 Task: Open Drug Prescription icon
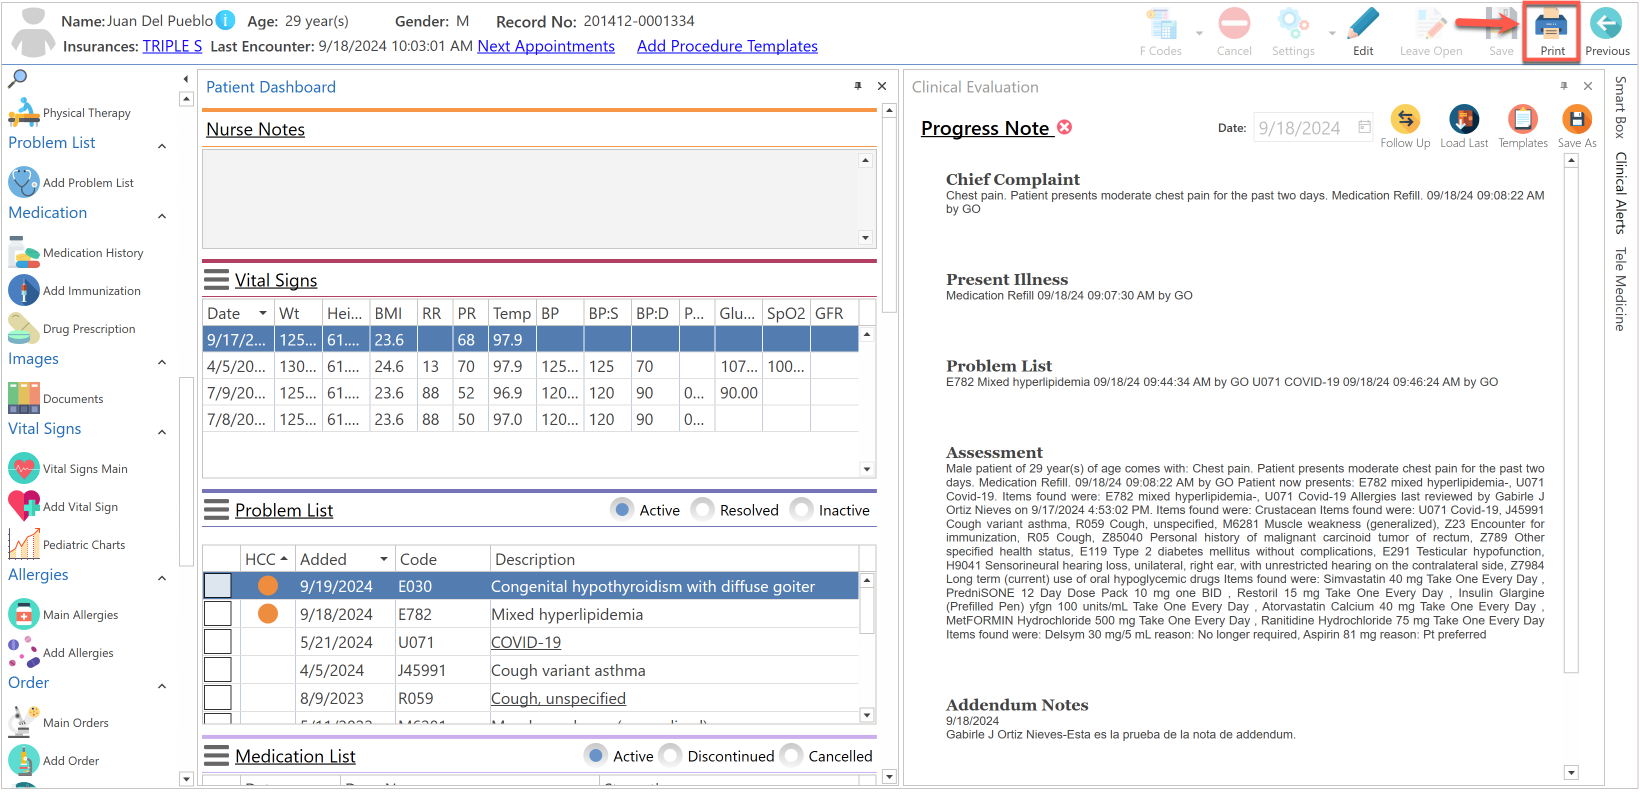pos(24,328)
